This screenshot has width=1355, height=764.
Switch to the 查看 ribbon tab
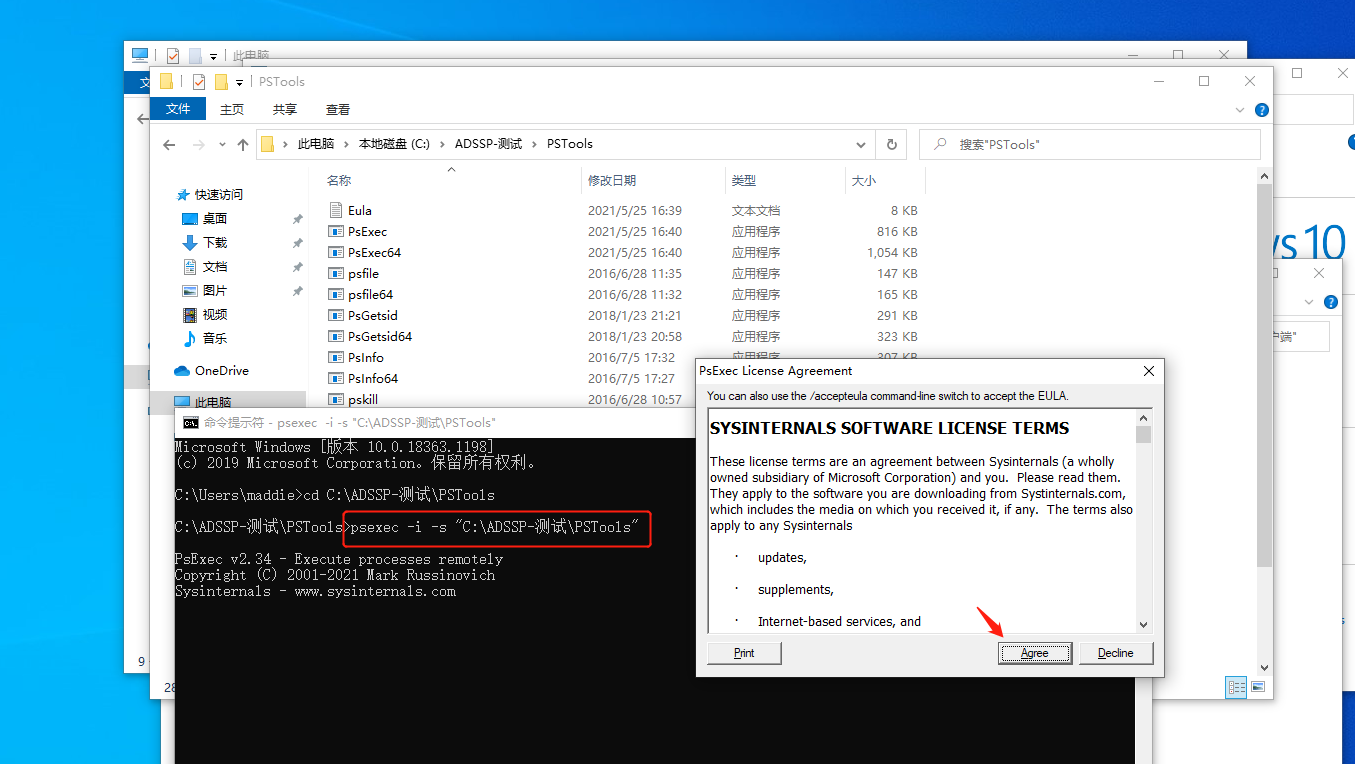(x=338, y=109)
